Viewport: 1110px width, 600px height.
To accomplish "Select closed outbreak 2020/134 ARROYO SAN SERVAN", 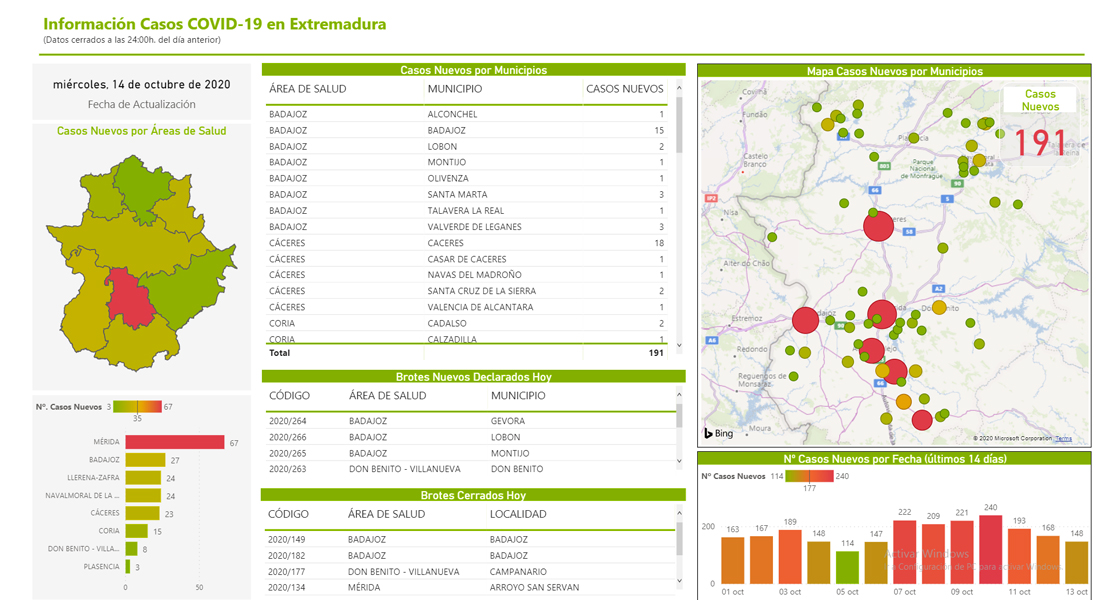I will (x=469, y=588).
